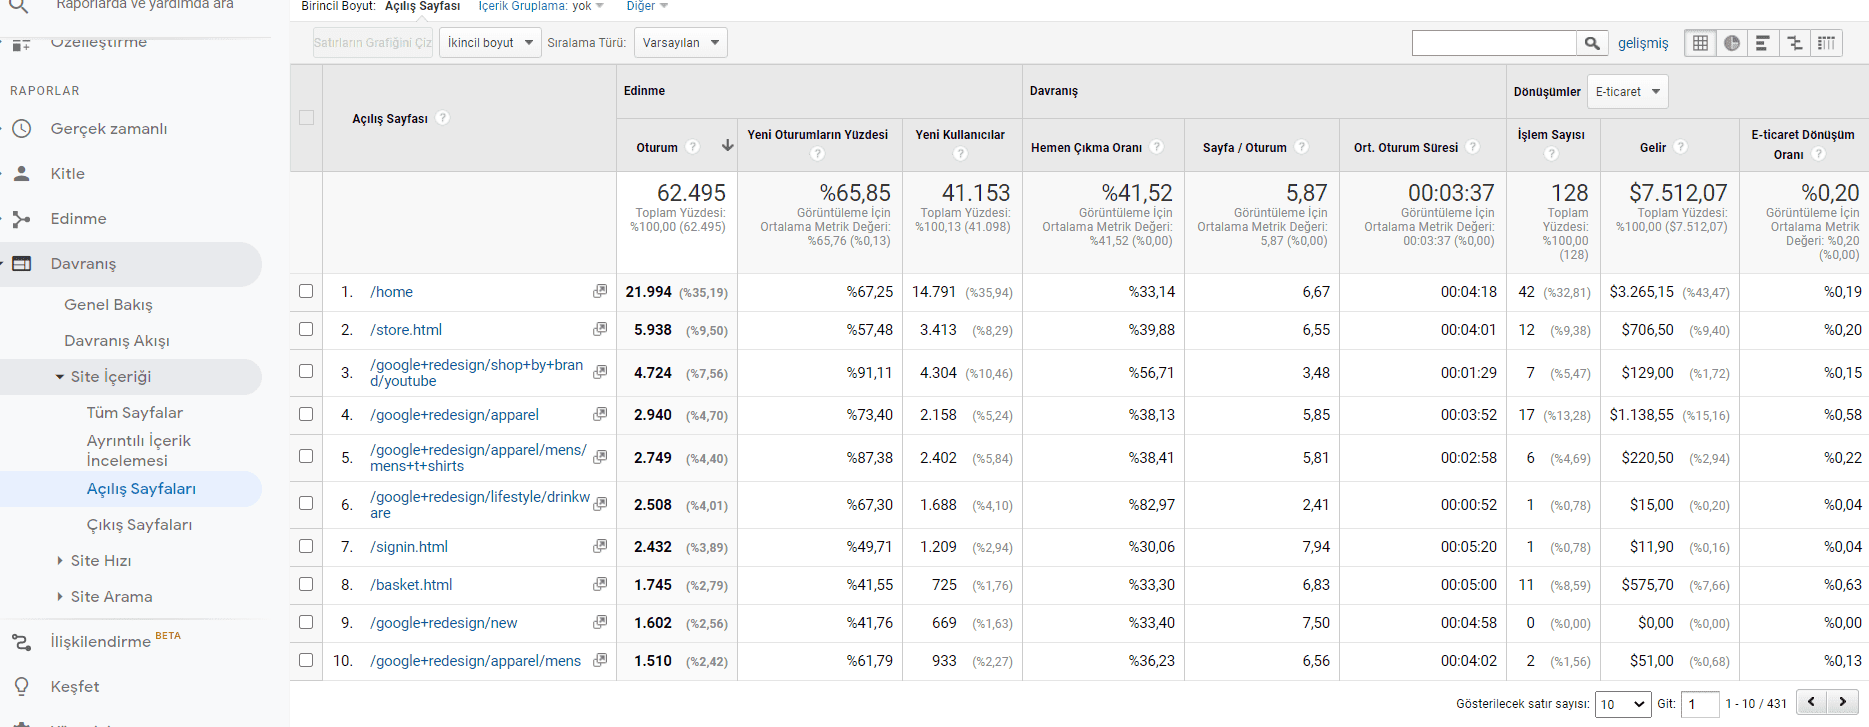Select the comparison view icon

pos(1795,43)
